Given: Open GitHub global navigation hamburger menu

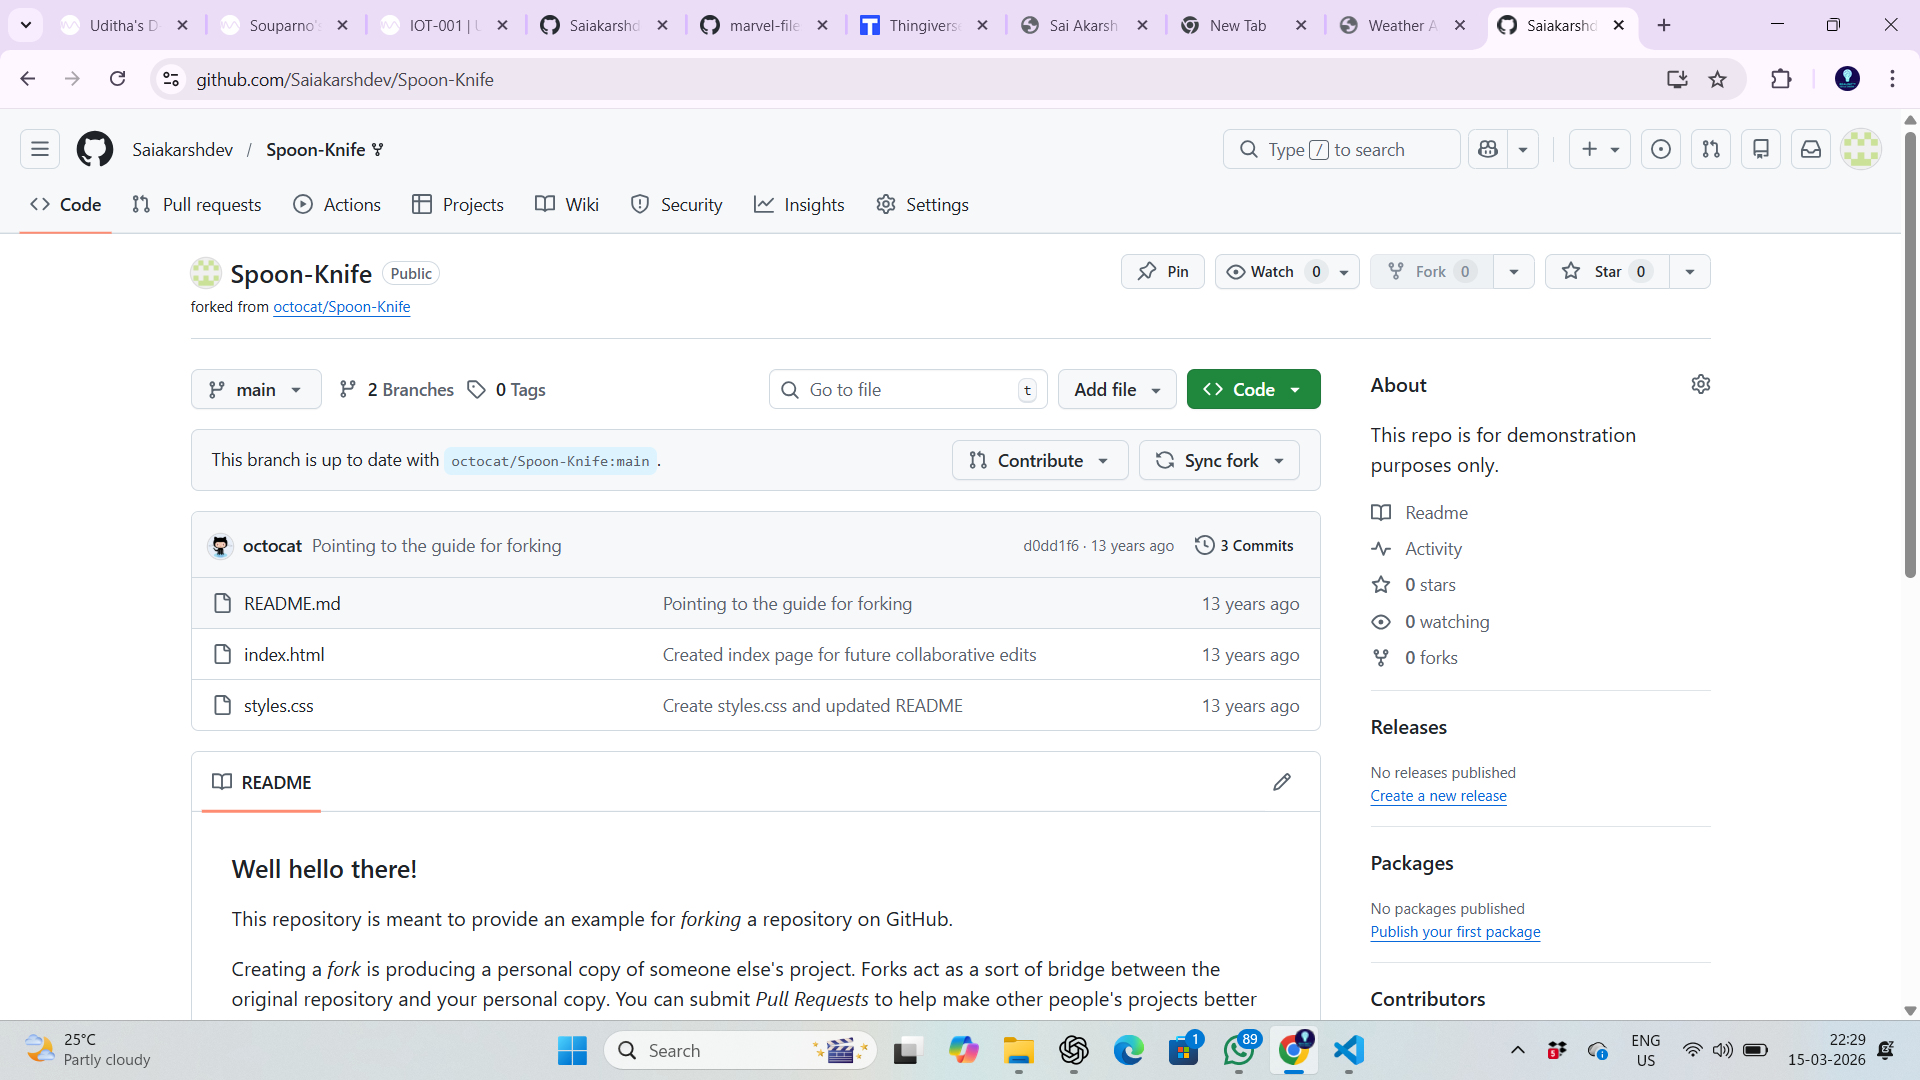Looking at the screenshot, I should click(40, 149).
